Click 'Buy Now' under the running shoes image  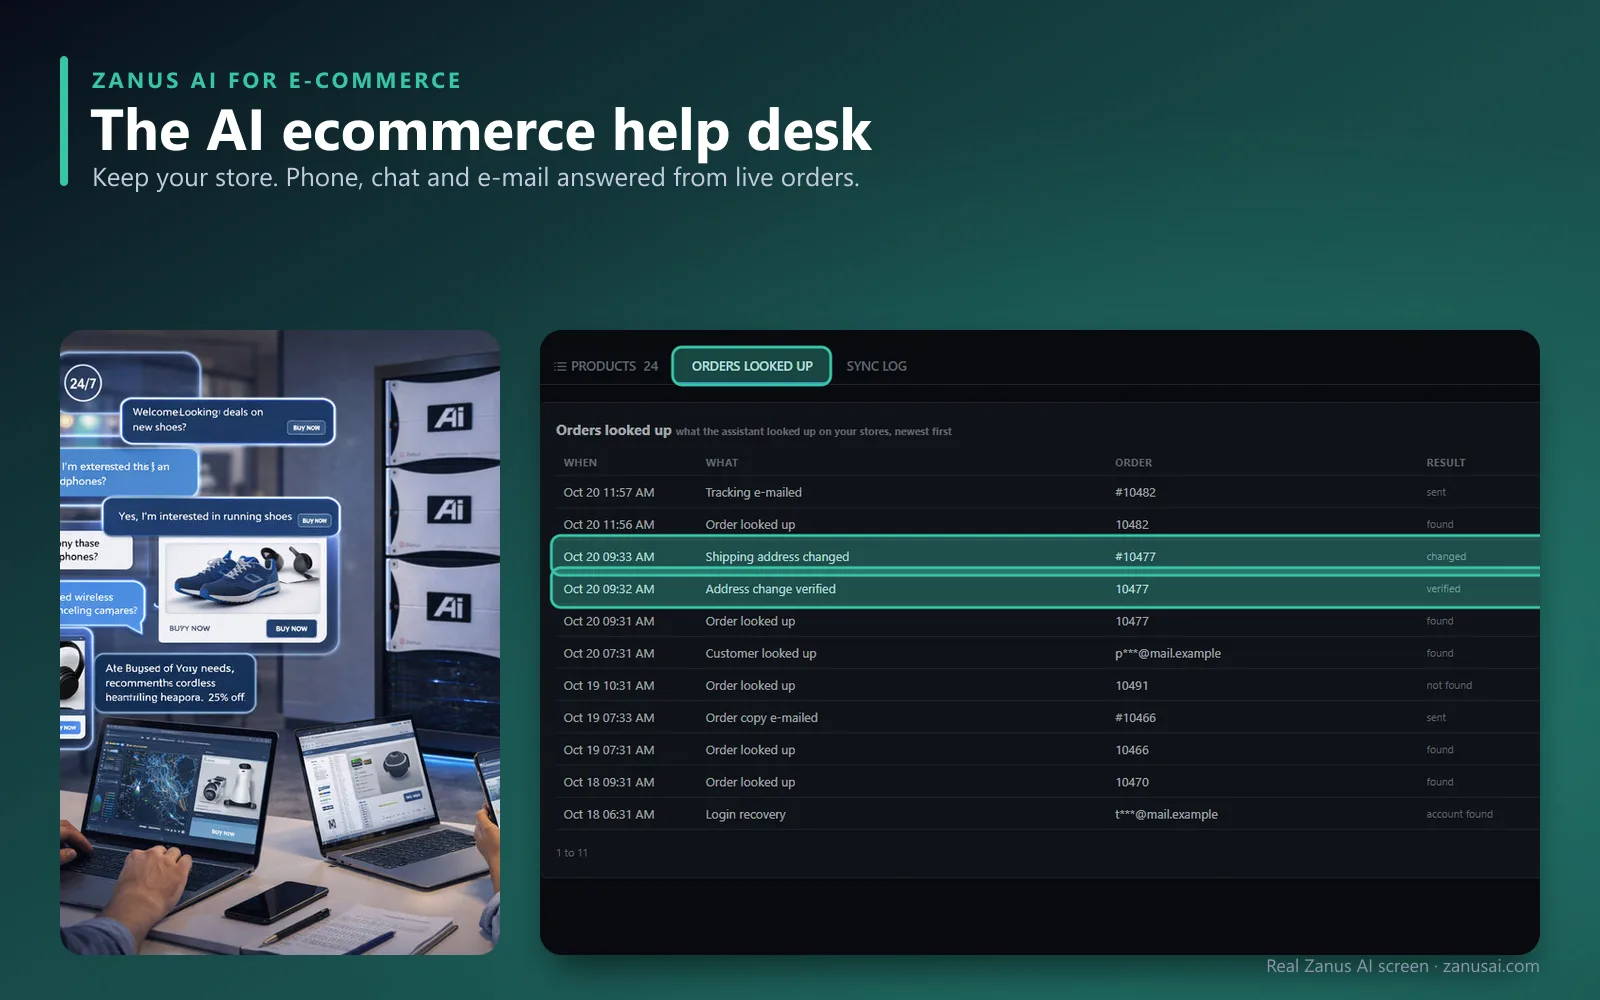291,628
